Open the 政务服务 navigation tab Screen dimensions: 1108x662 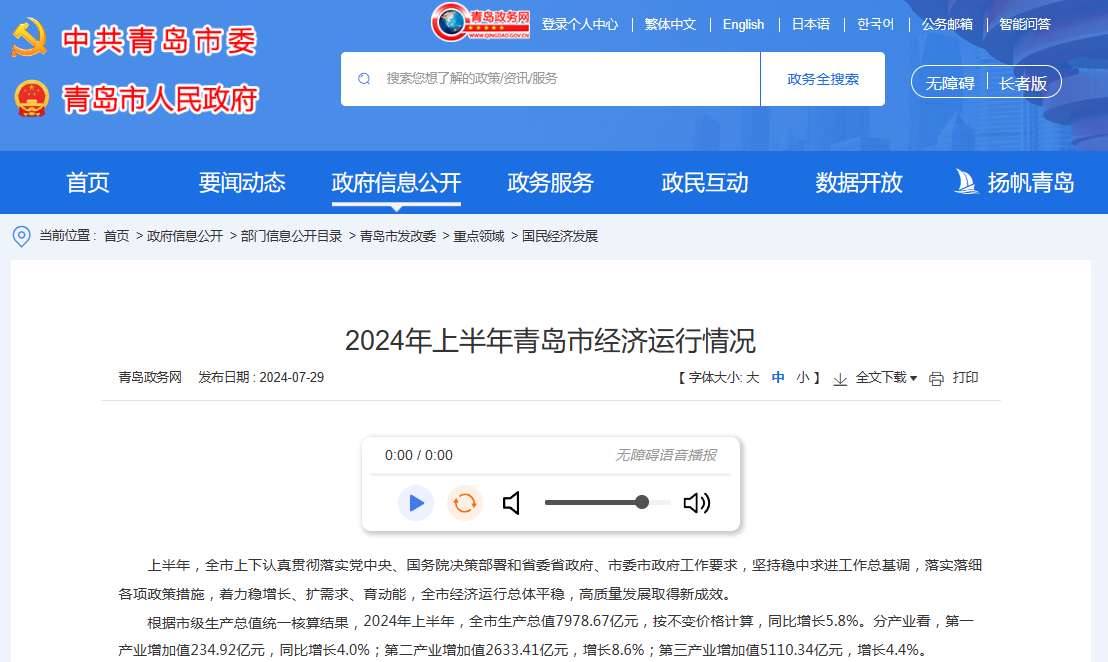click(x=550, y=182)
